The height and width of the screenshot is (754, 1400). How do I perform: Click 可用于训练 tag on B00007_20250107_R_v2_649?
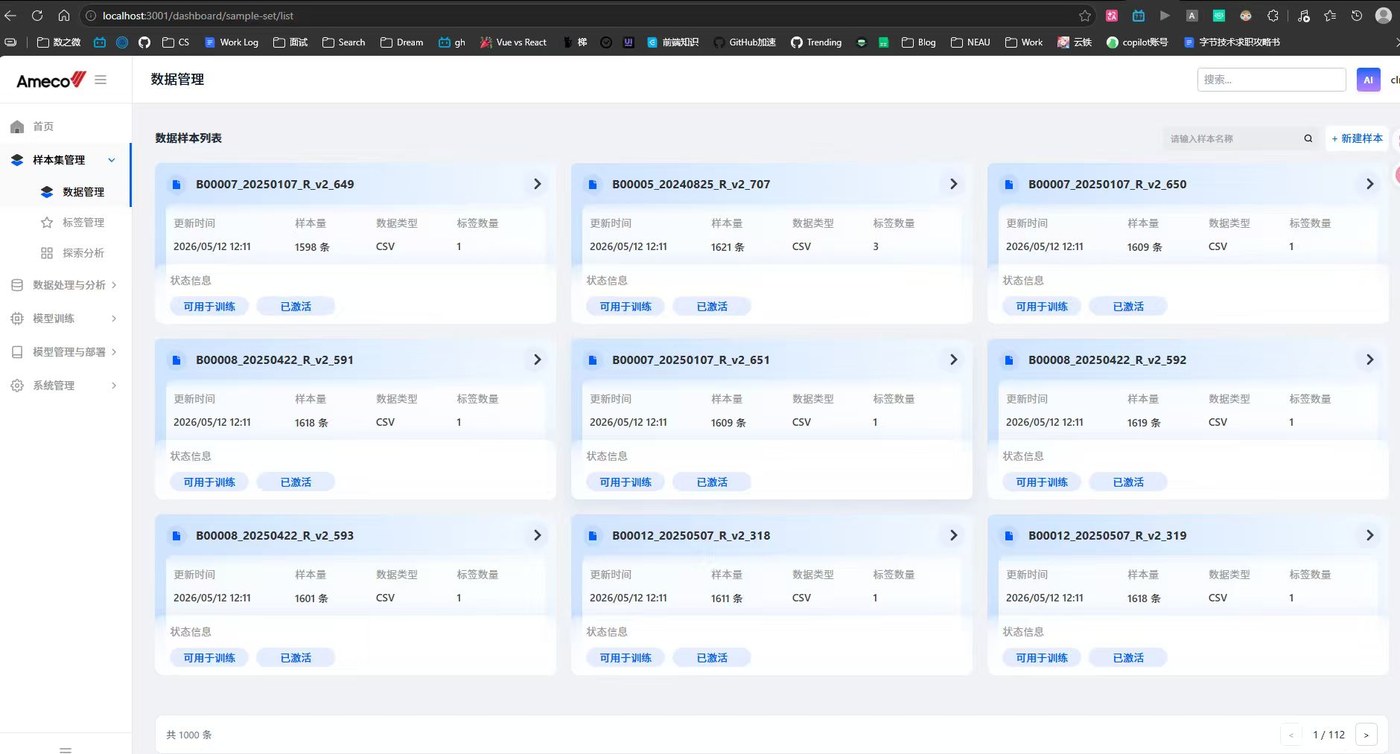click(x=209, y=307)
